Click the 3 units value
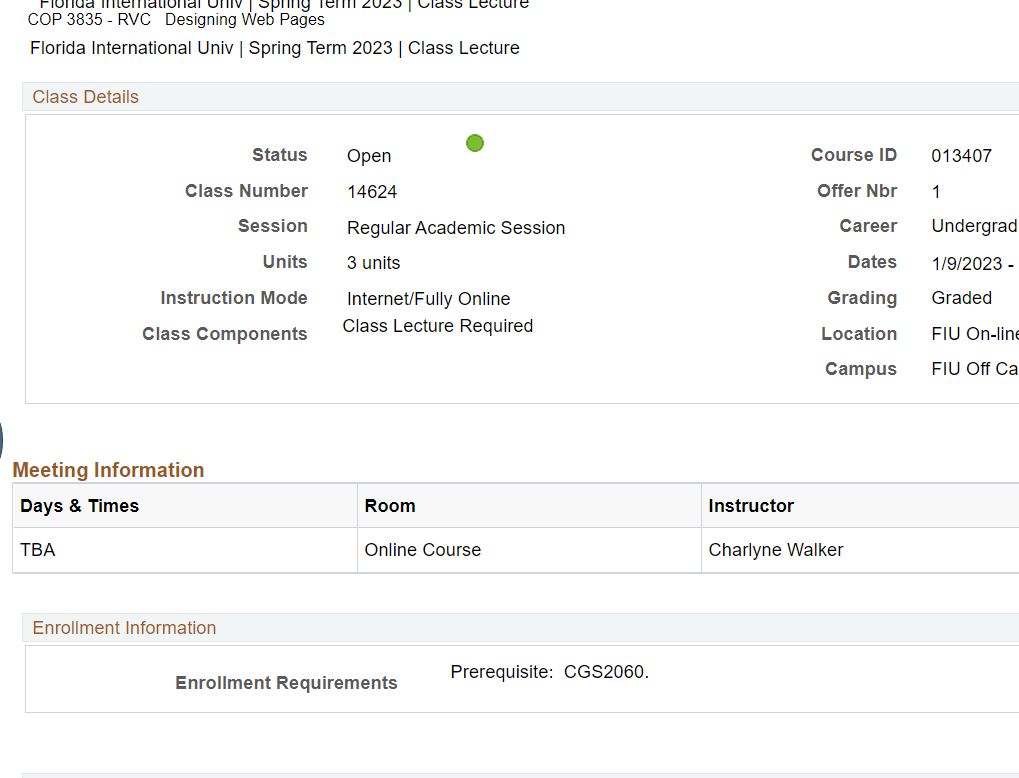 (373, 263)
